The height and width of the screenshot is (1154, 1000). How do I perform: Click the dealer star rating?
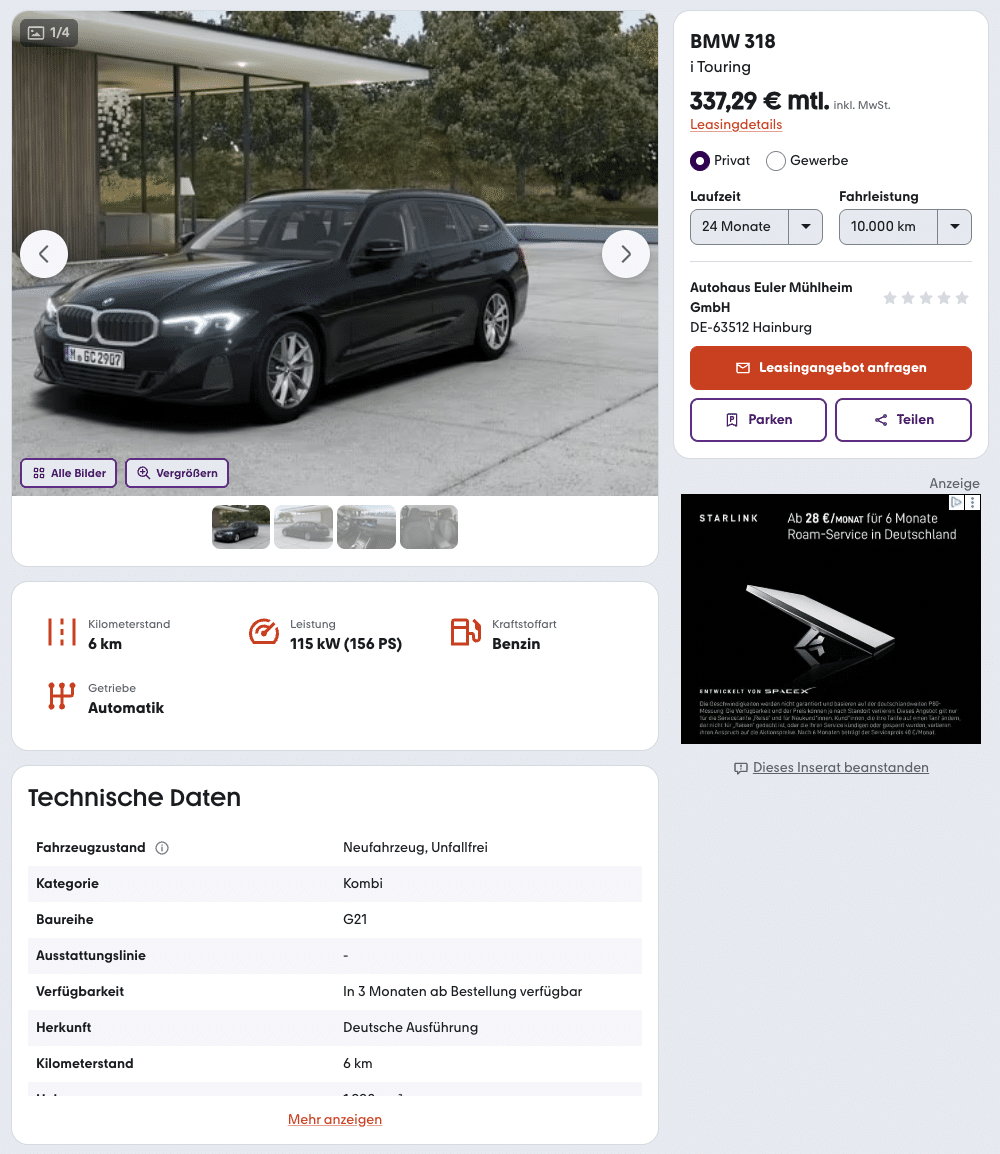pyautogui.click(x=926, y=298)
